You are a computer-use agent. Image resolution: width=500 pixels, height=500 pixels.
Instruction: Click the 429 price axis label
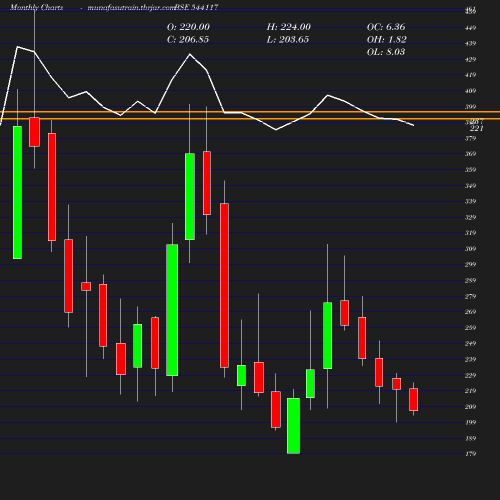(471, 59)
